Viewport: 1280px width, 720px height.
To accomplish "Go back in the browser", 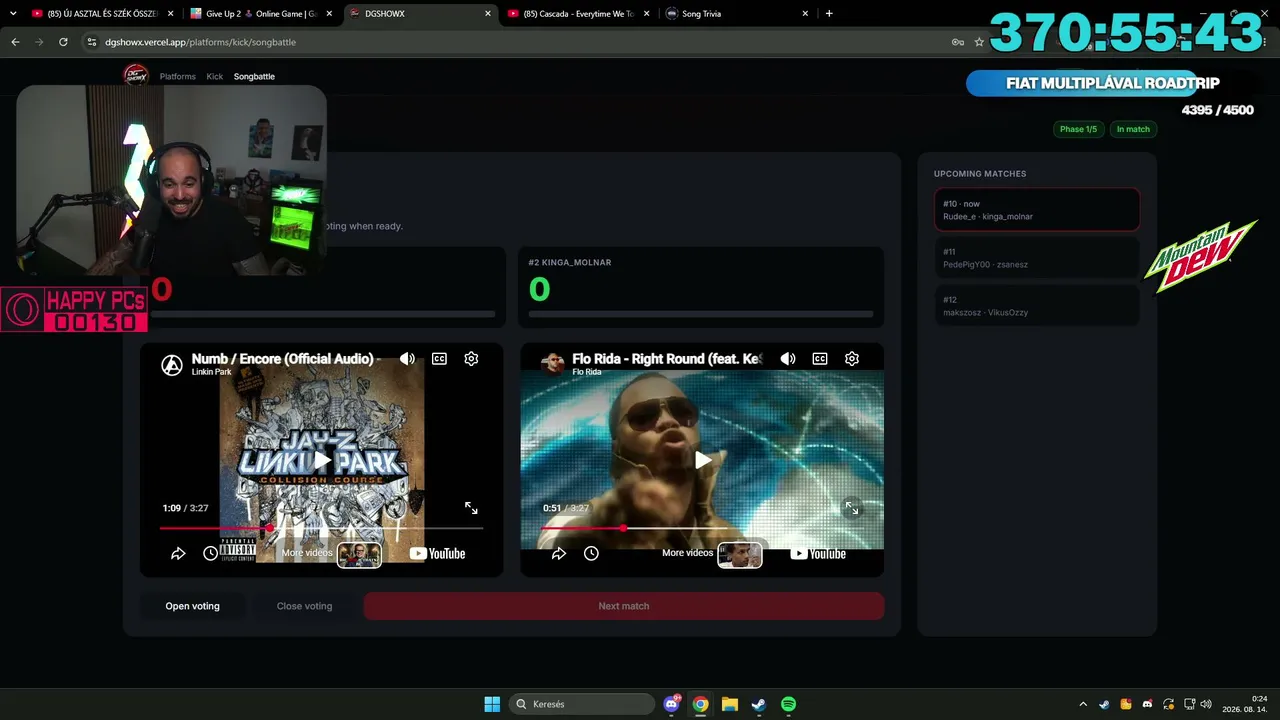I will (x=15, y=42).
